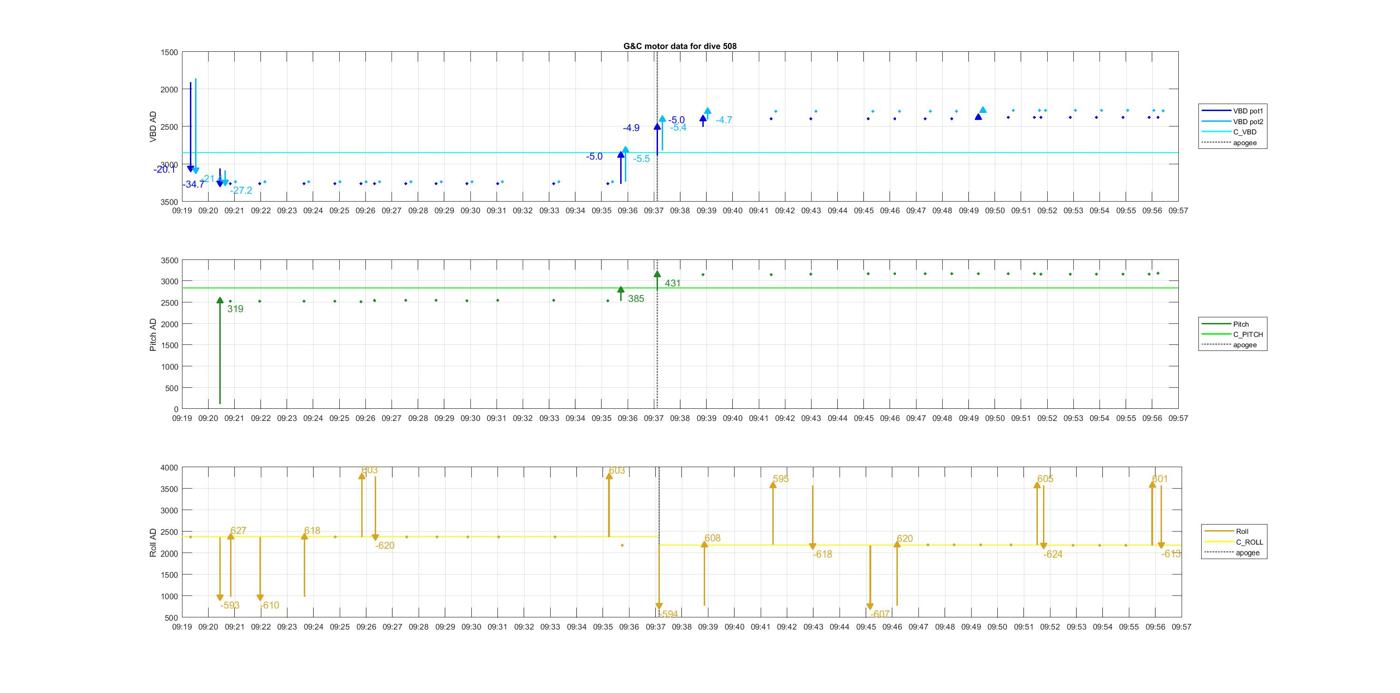Image resolution: width=1400 pixels, height=693 pixels.
Task: Click the "-593" roll data label
Action: (230, 605)
